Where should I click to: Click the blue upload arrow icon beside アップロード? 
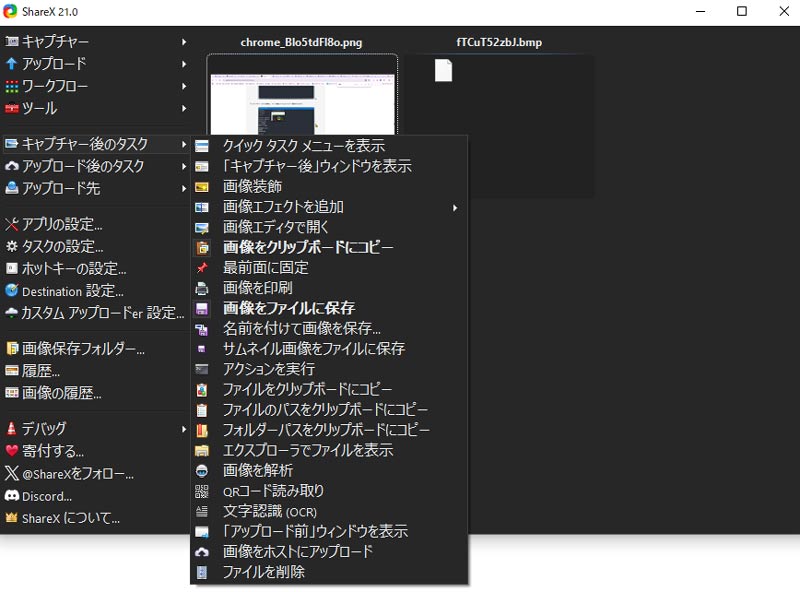click(x=12, y=64)
